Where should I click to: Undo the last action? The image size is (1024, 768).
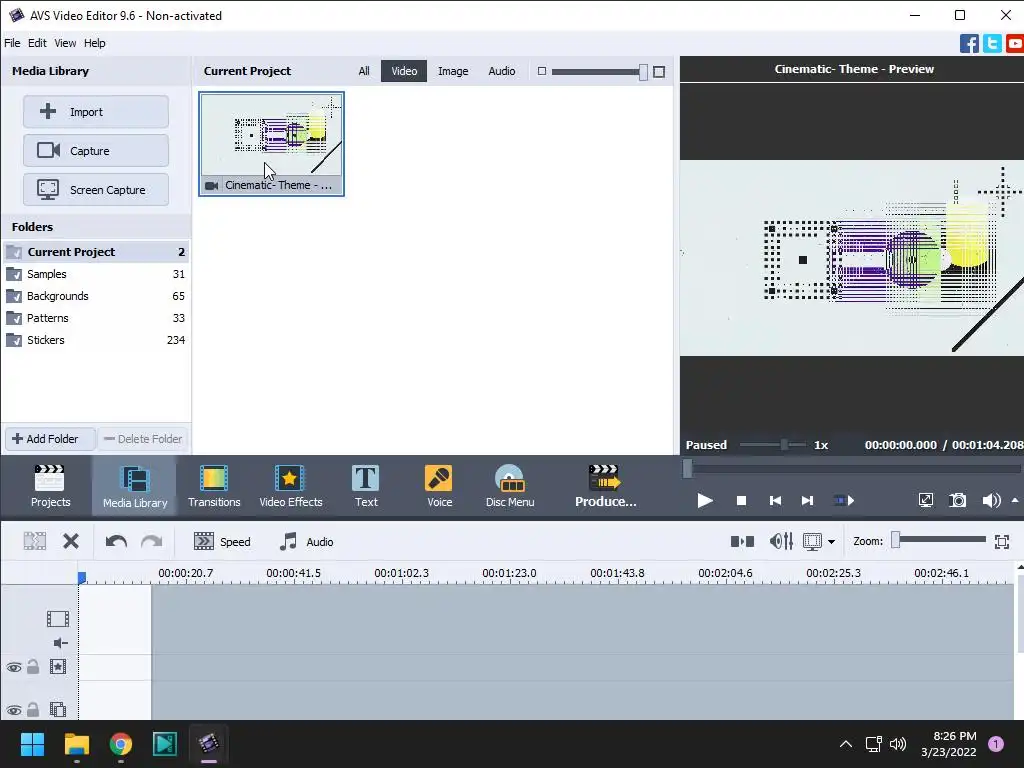[x=116, y=541]
